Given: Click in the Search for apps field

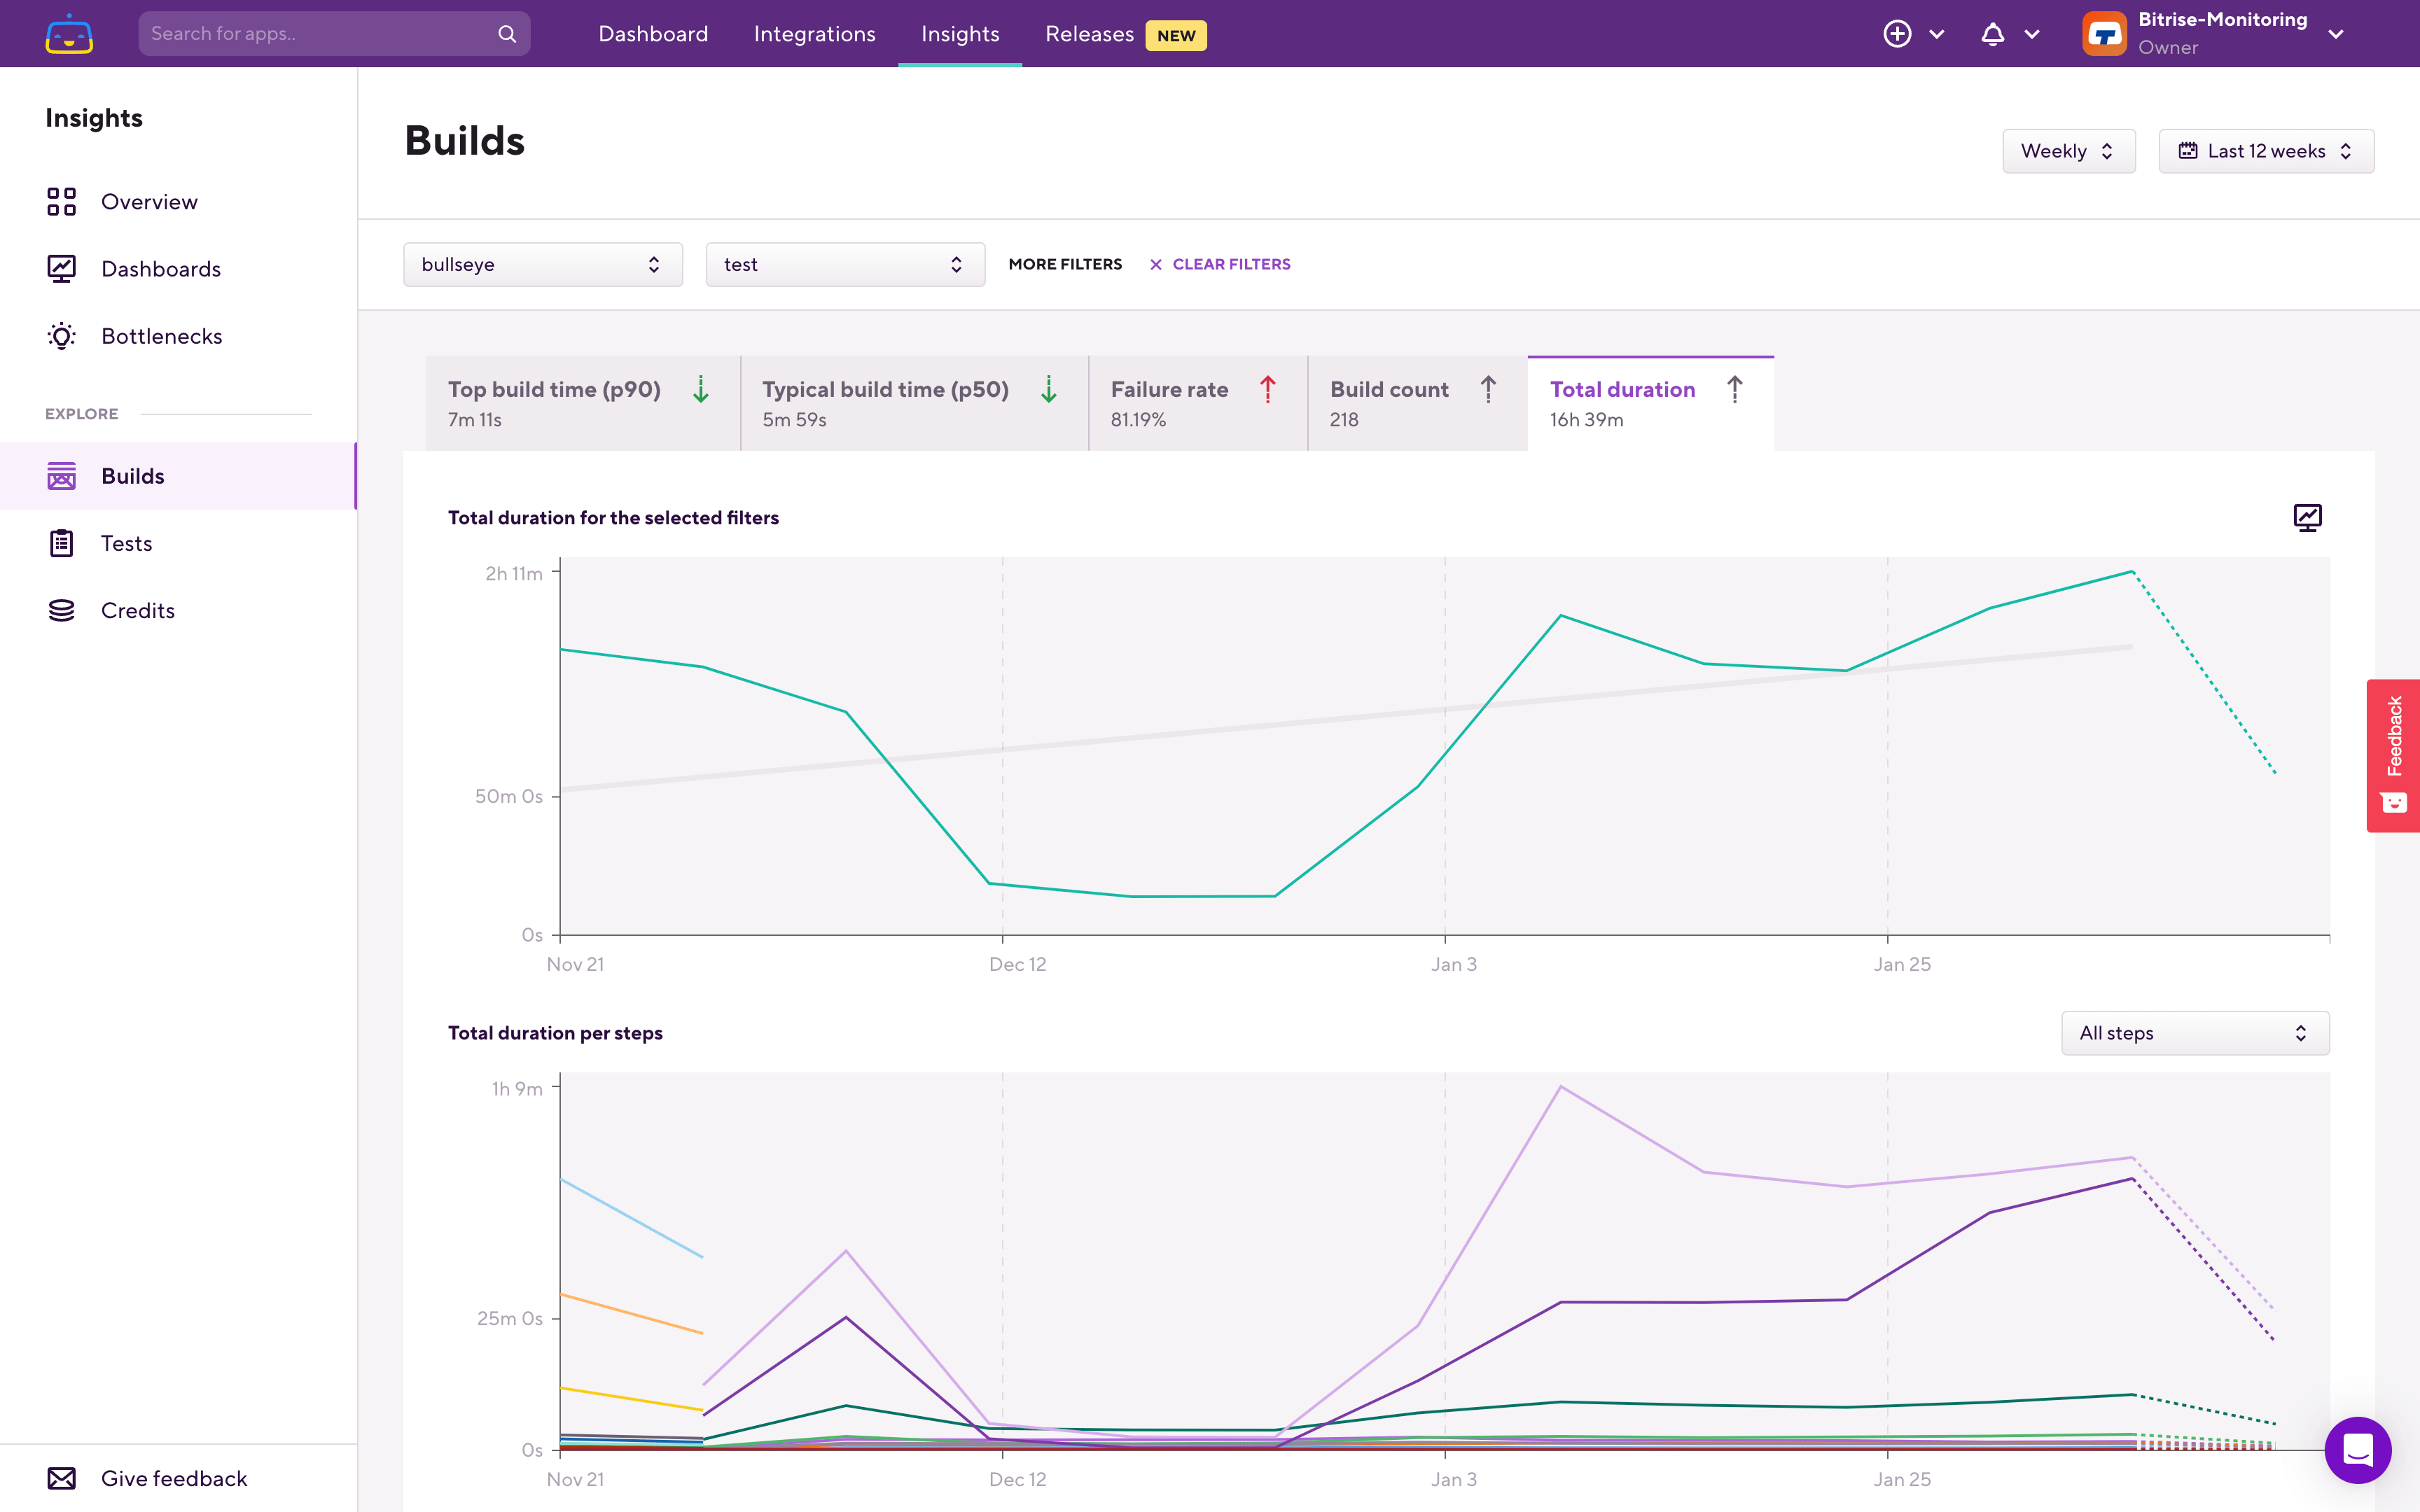Looking at the screenshot, I should 315,34.
